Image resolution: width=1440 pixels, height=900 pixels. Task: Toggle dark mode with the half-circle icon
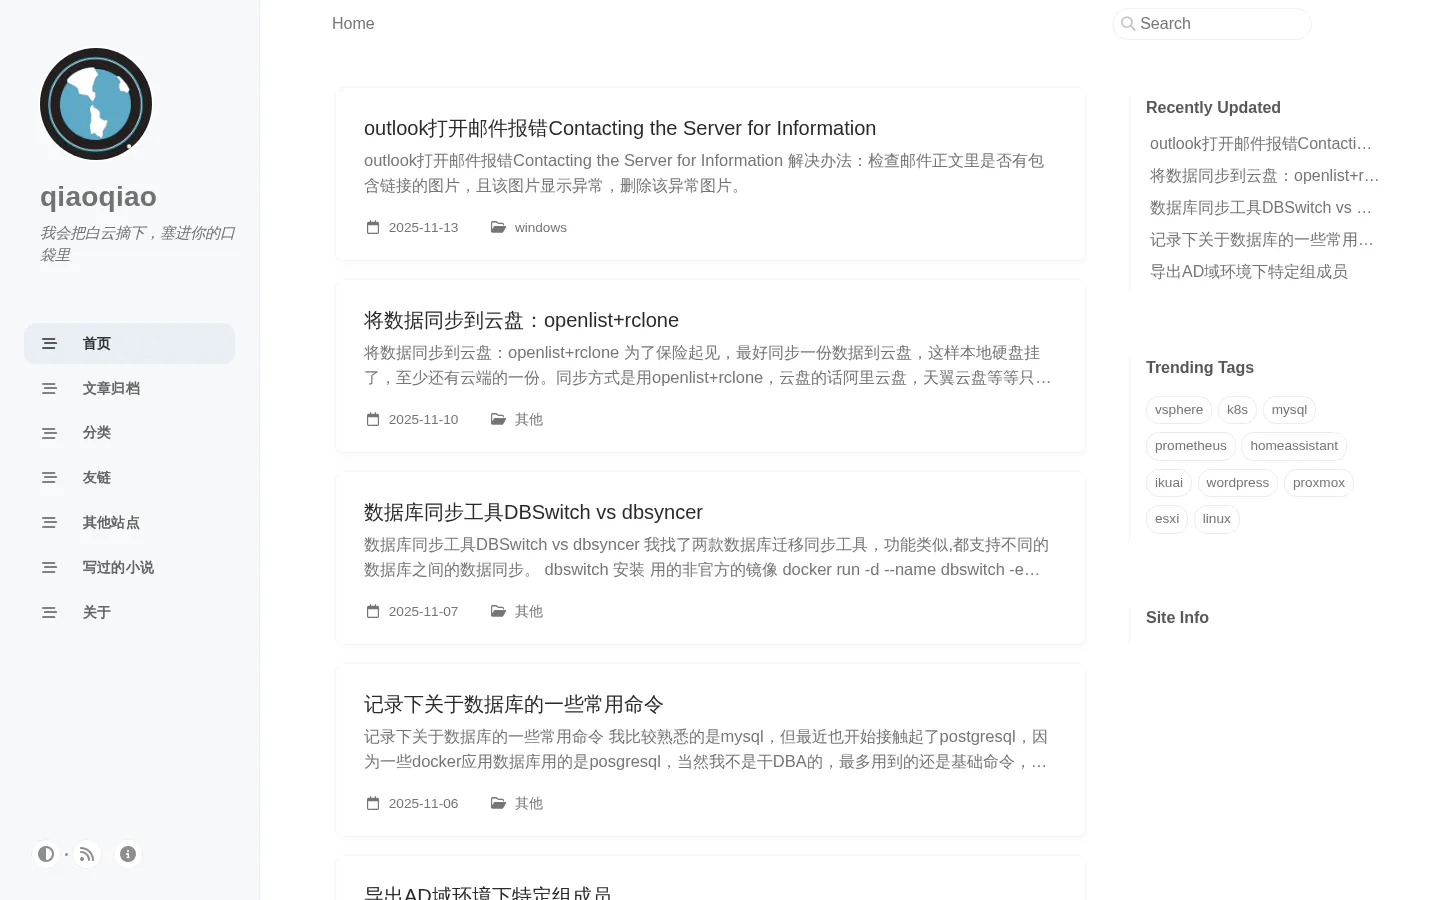pyautogui.click(x=46, y=854)
